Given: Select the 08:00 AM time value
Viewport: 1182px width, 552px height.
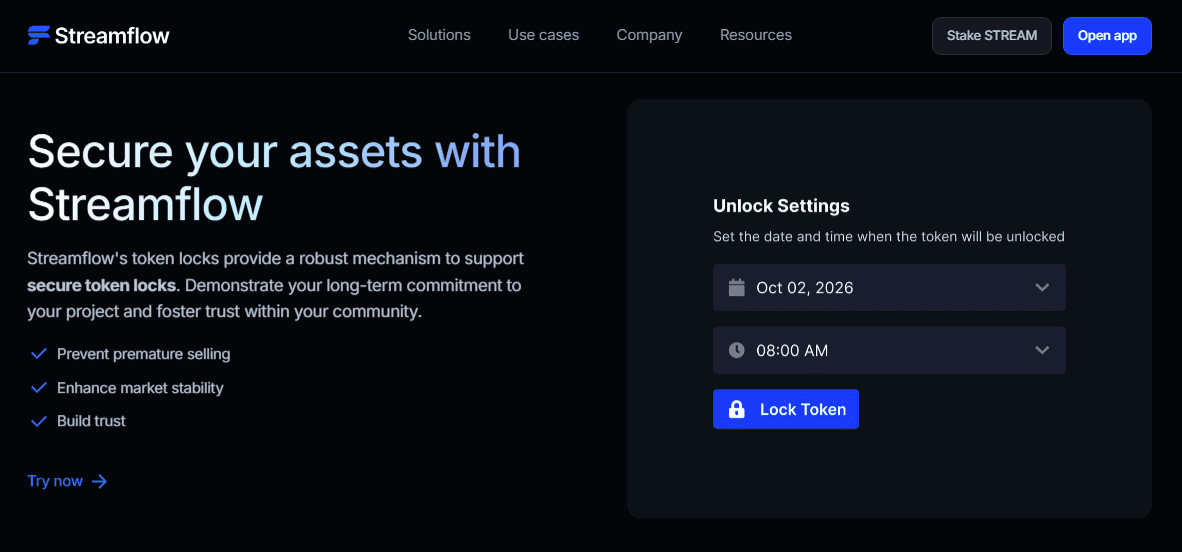Looking at the screenshot, I should pyautogui.click(x=792, y=350).
